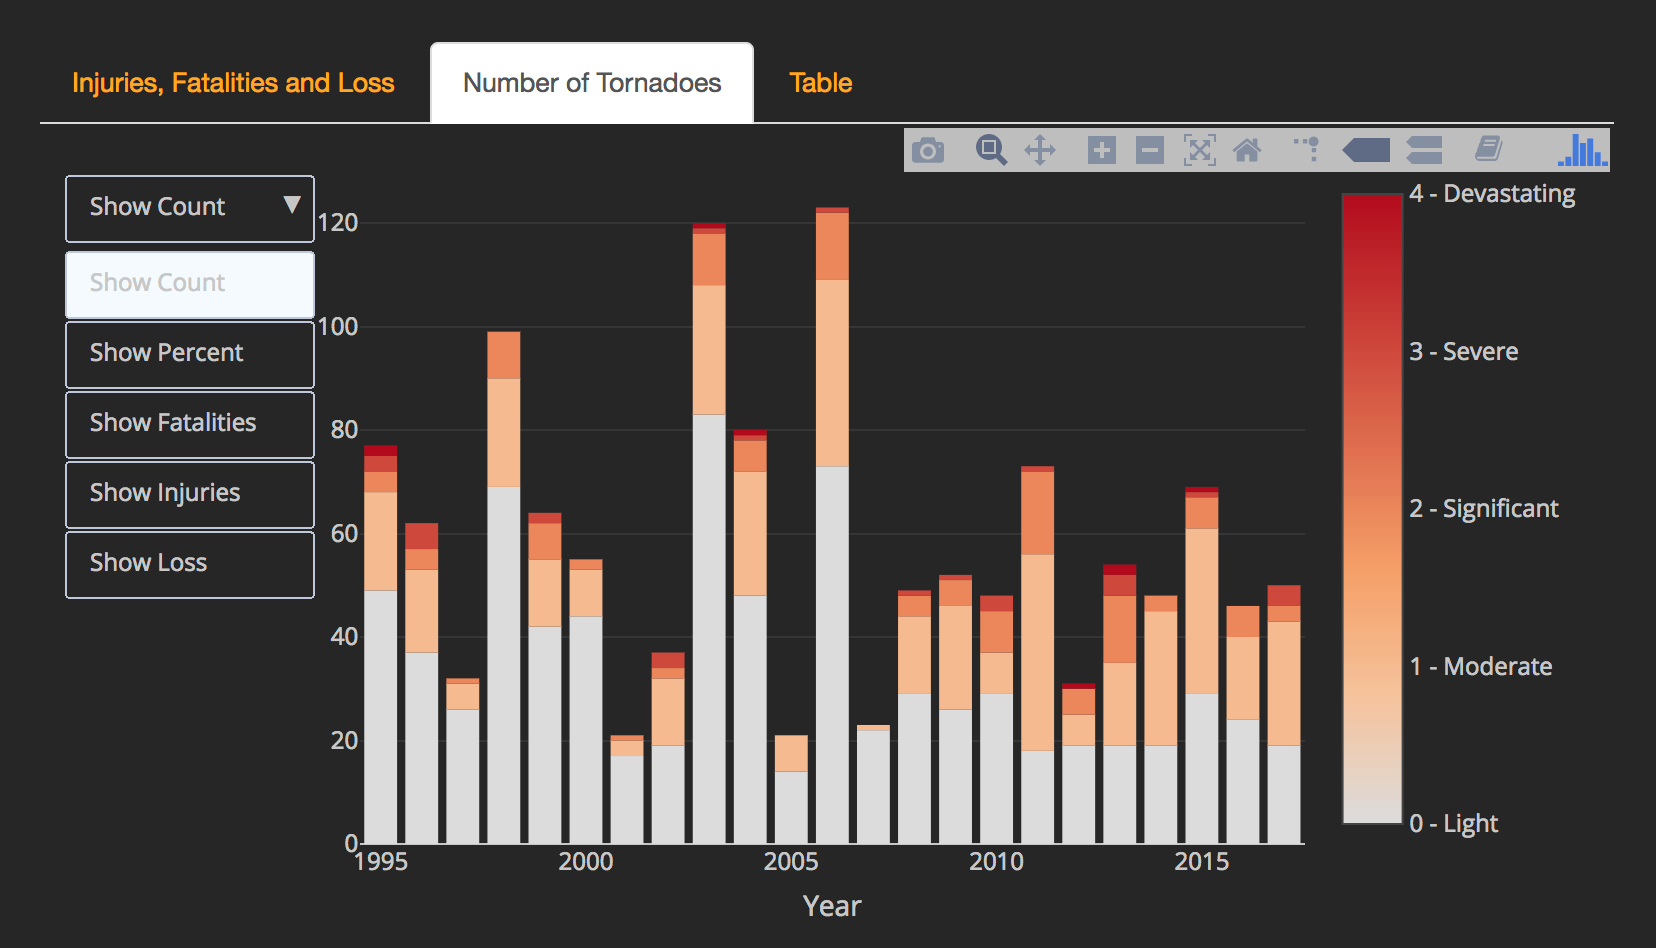The height and width of the screenshot is (948, 1656).
Task: Choose Show Percent from the dropdown
Action: coord(190,354)
